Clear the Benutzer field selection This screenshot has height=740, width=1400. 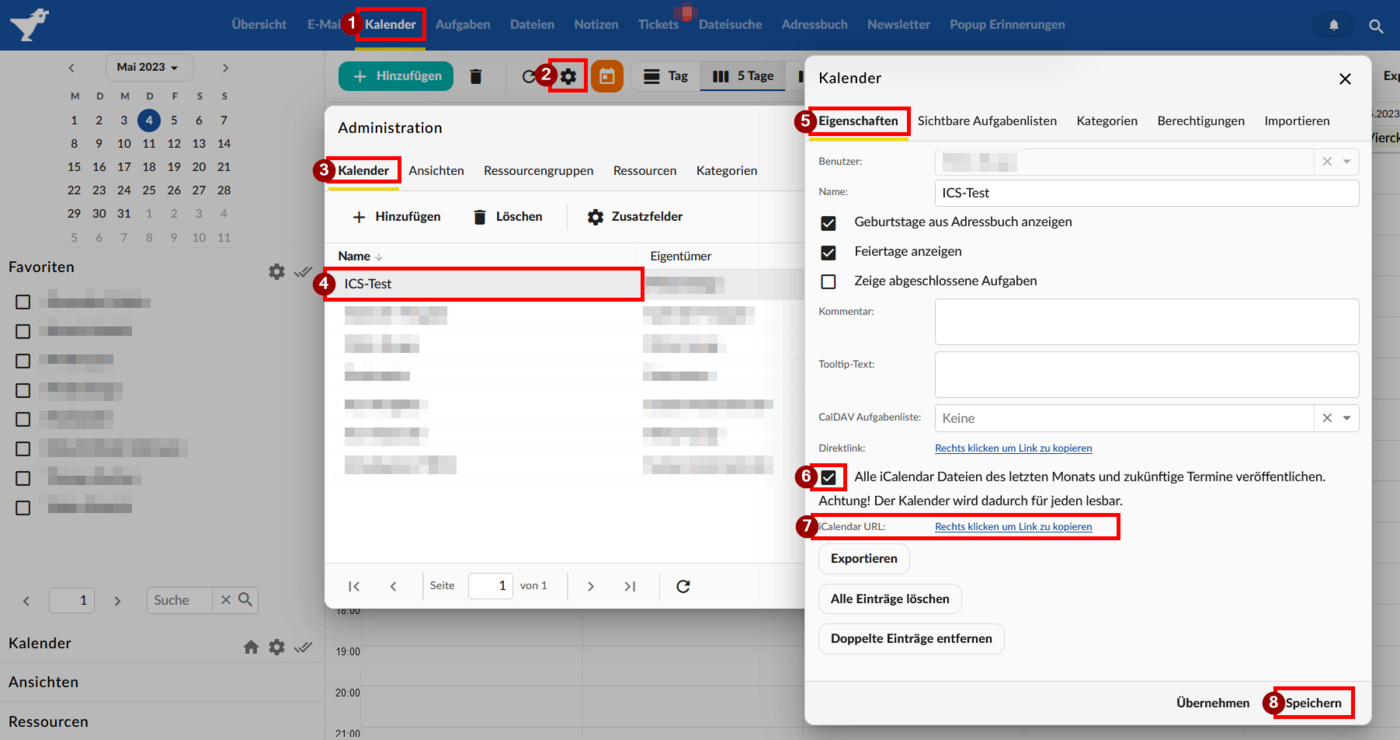[x=1327, y=162]
